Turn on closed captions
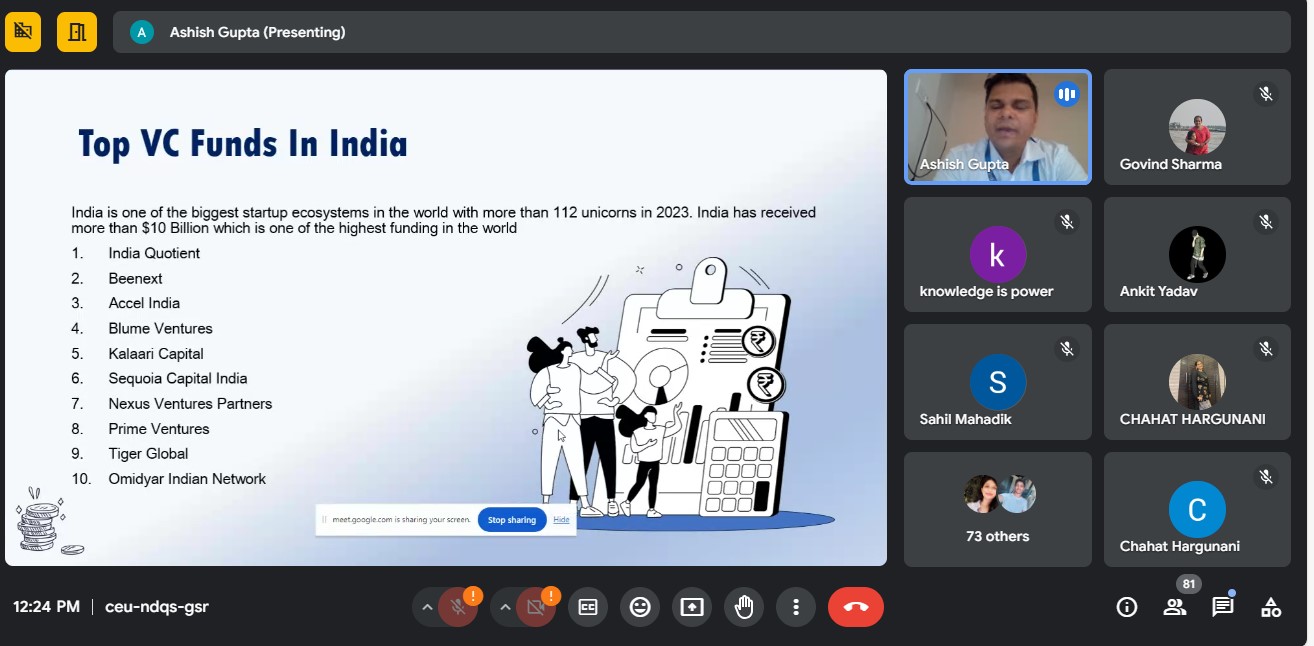 point(588,607)
